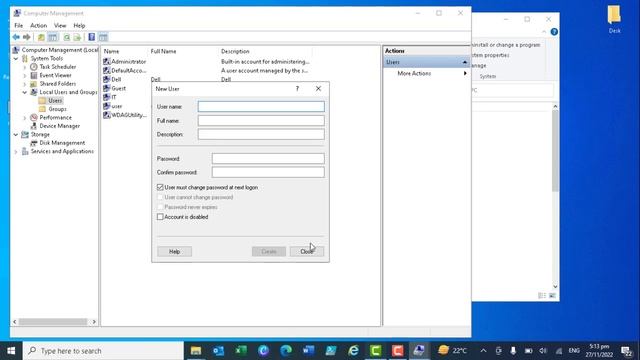Collapse the Local Users and Groups node
Viewport: 640px width, 360px height.
[x=25, y=92]
